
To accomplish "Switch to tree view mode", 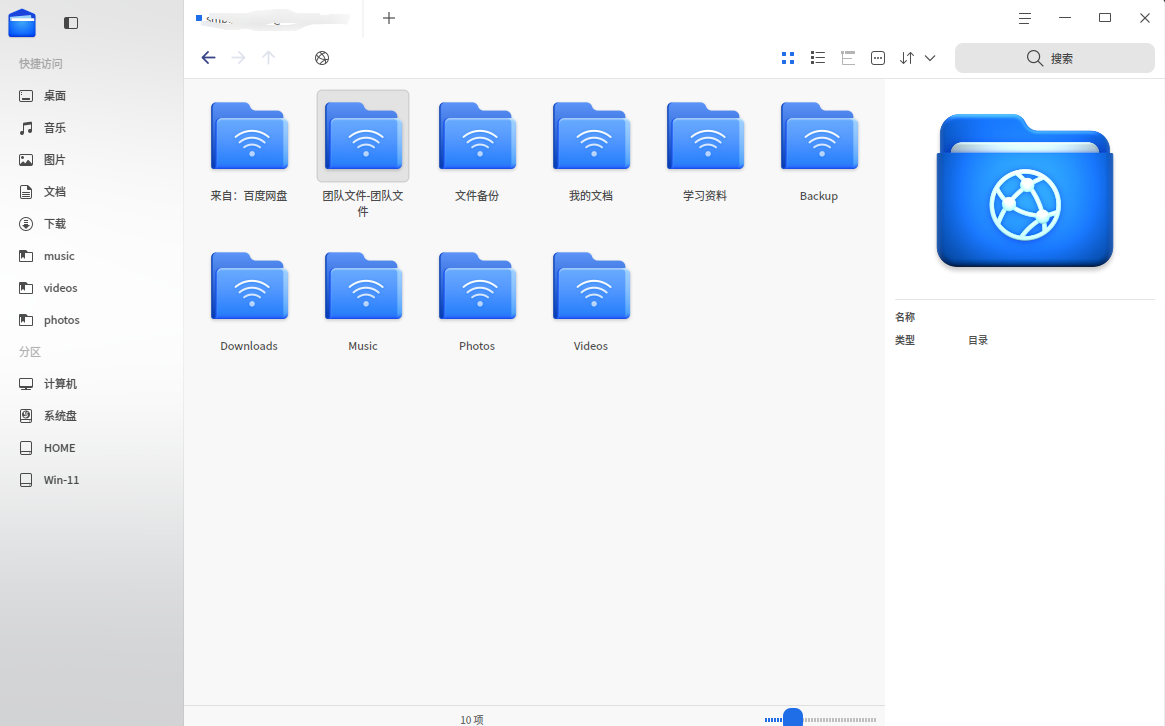I will [848, 58].
